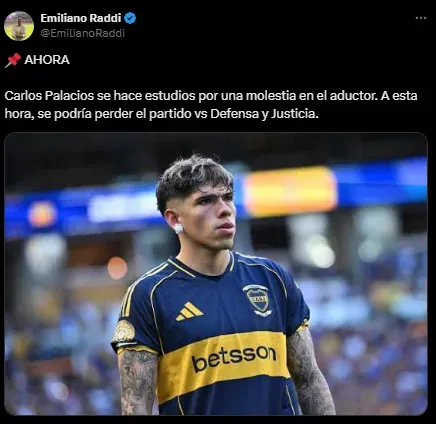The image size is (436, 424).
Task: Click Defensa y Justicia in the tweet text
Action: [x=264, y=114]
